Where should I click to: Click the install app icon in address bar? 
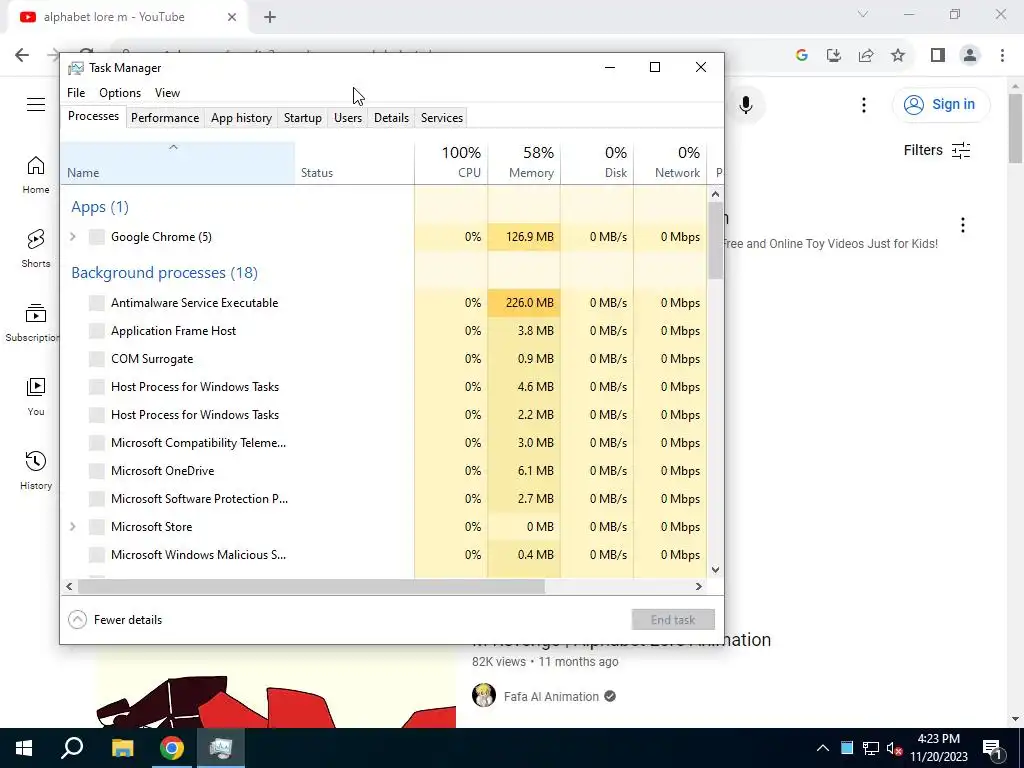[x=834, y=55]
